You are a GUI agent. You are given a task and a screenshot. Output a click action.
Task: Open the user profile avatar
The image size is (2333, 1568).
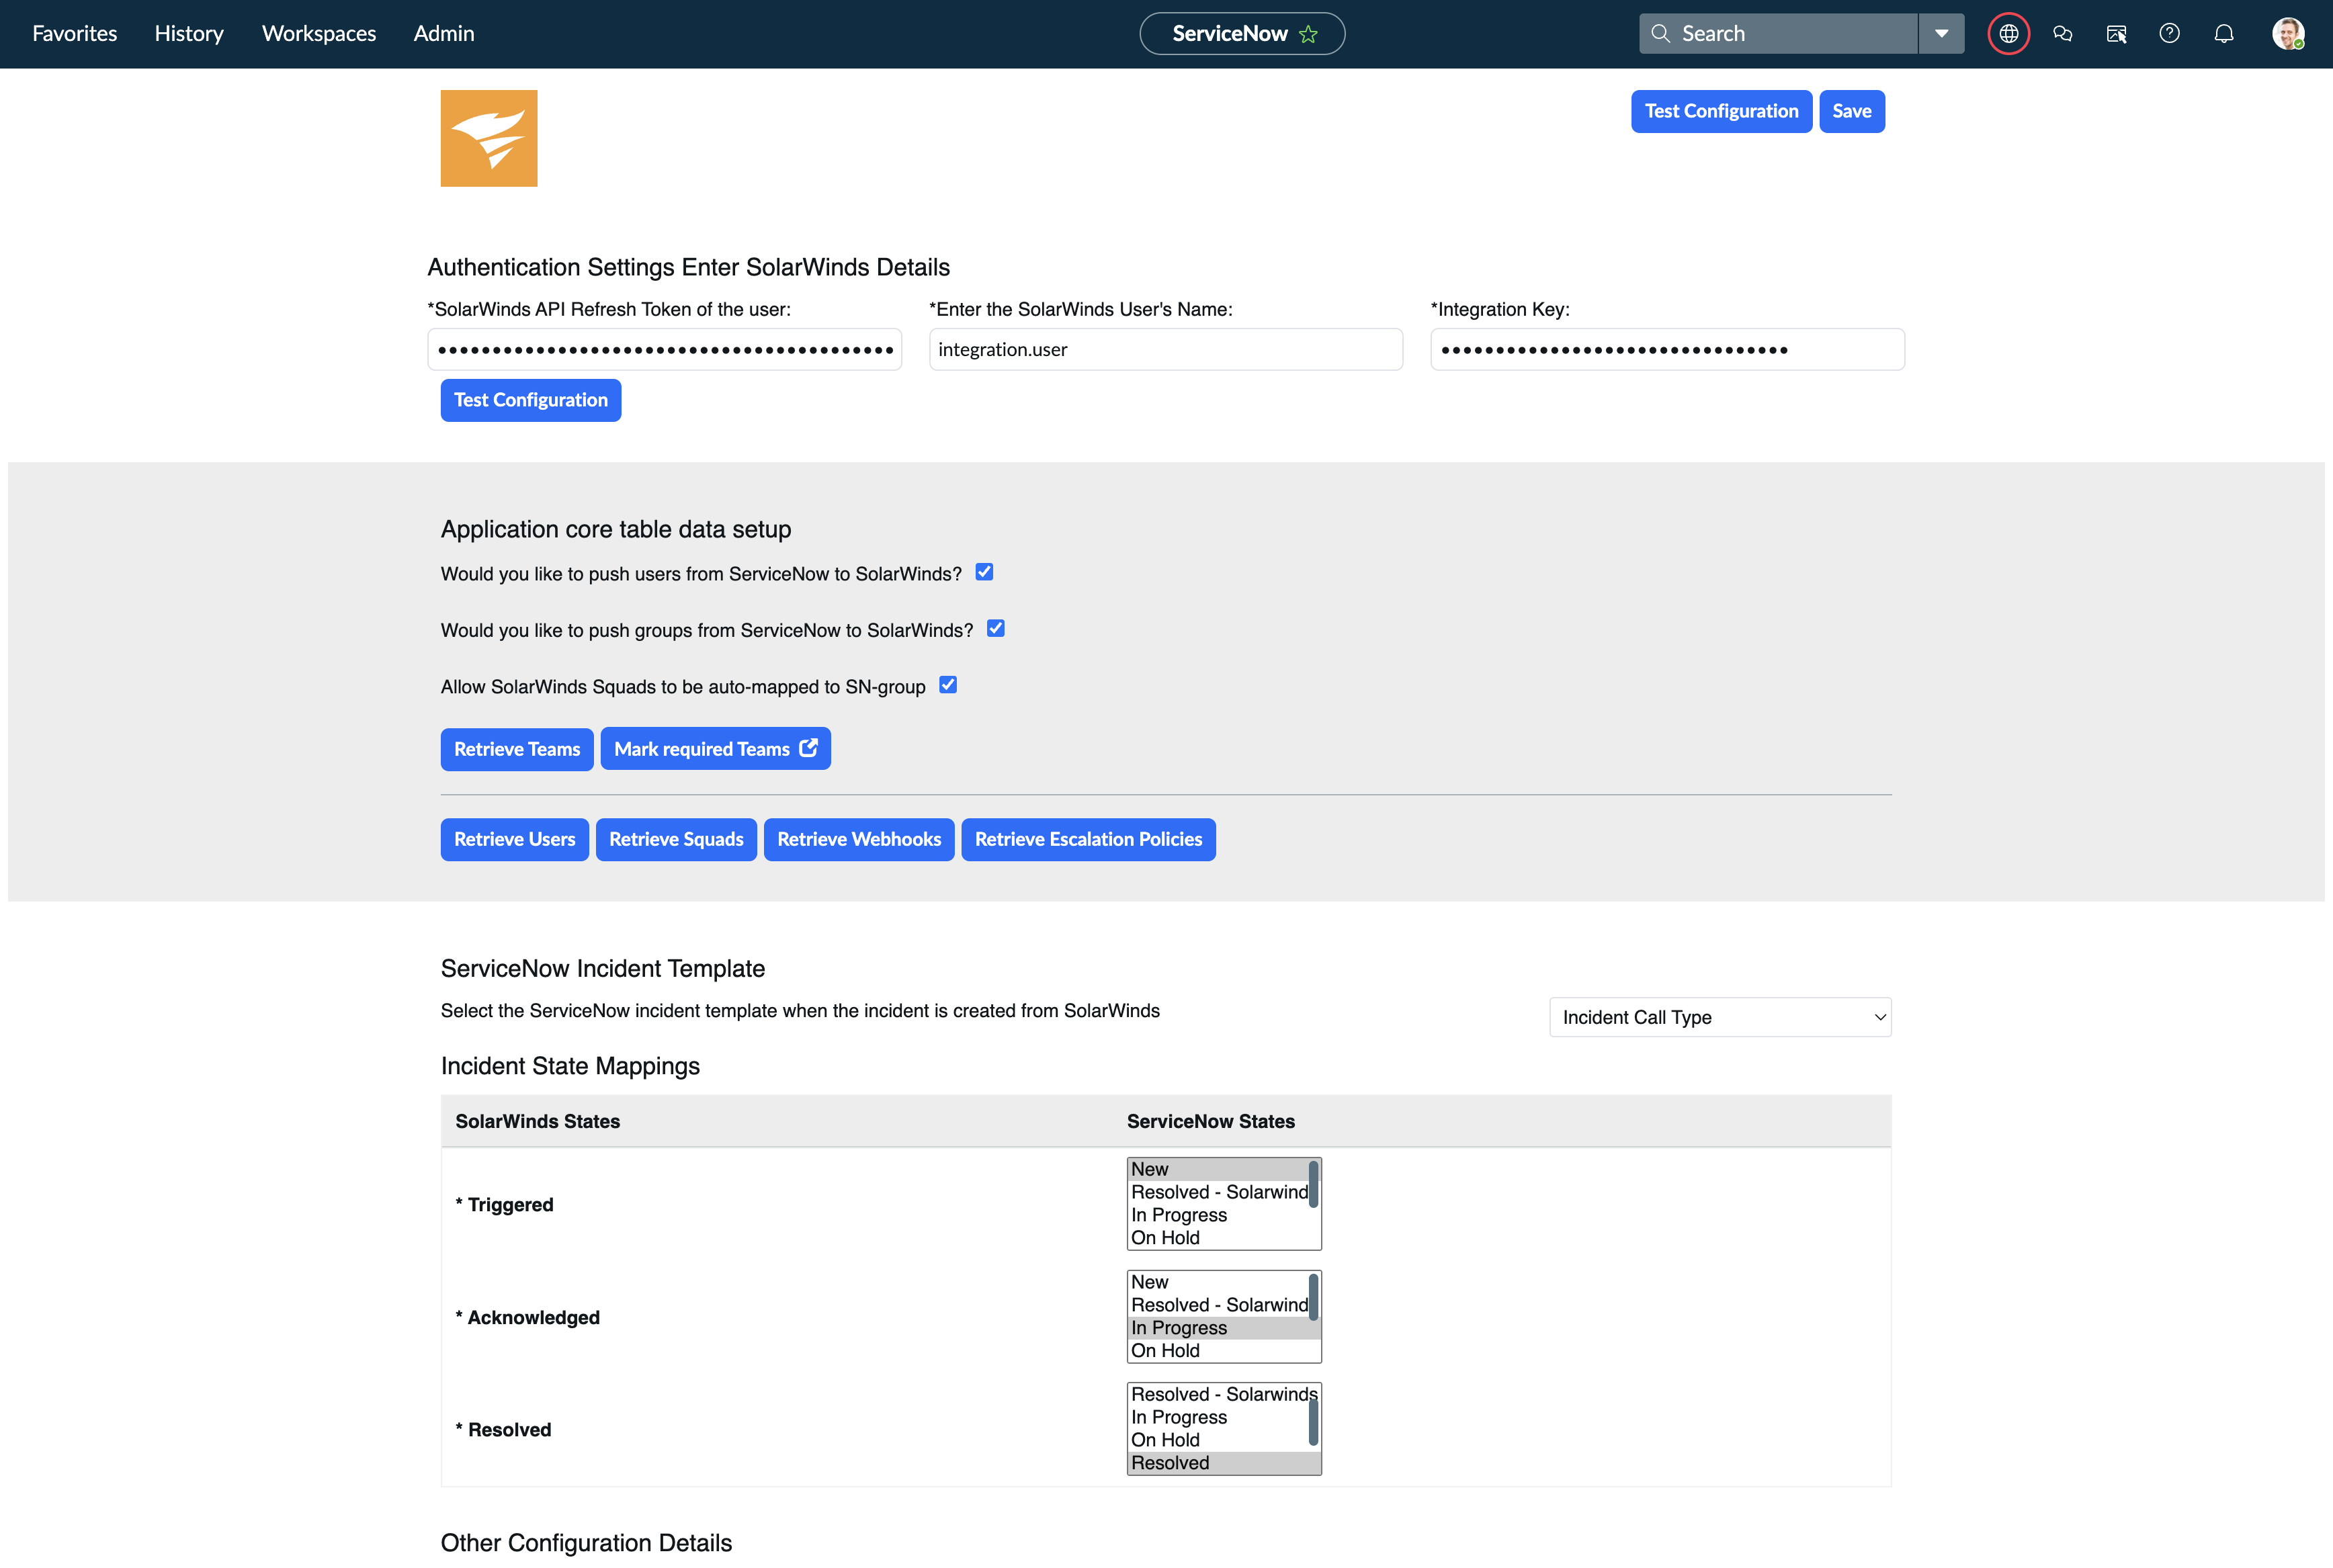[2288, 34]
